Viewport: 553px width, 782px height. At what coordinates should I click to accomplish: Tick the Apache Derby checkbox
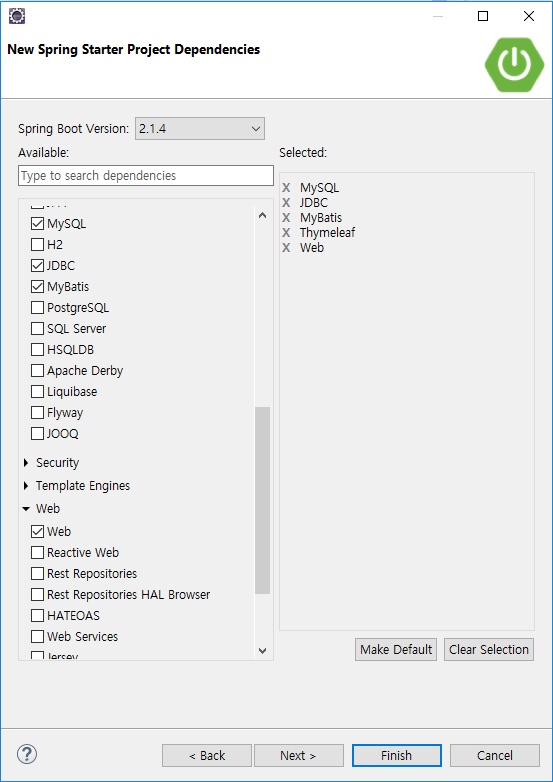tap(37, 371)
